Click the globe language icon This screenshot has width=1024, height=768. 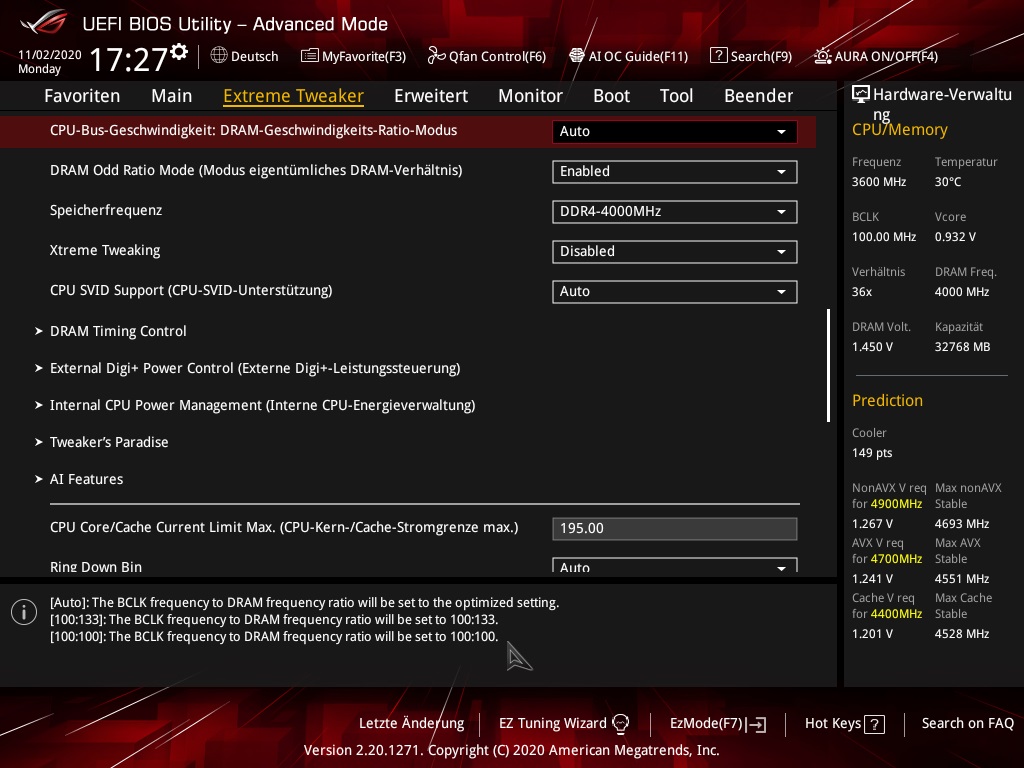pos(219,56)
